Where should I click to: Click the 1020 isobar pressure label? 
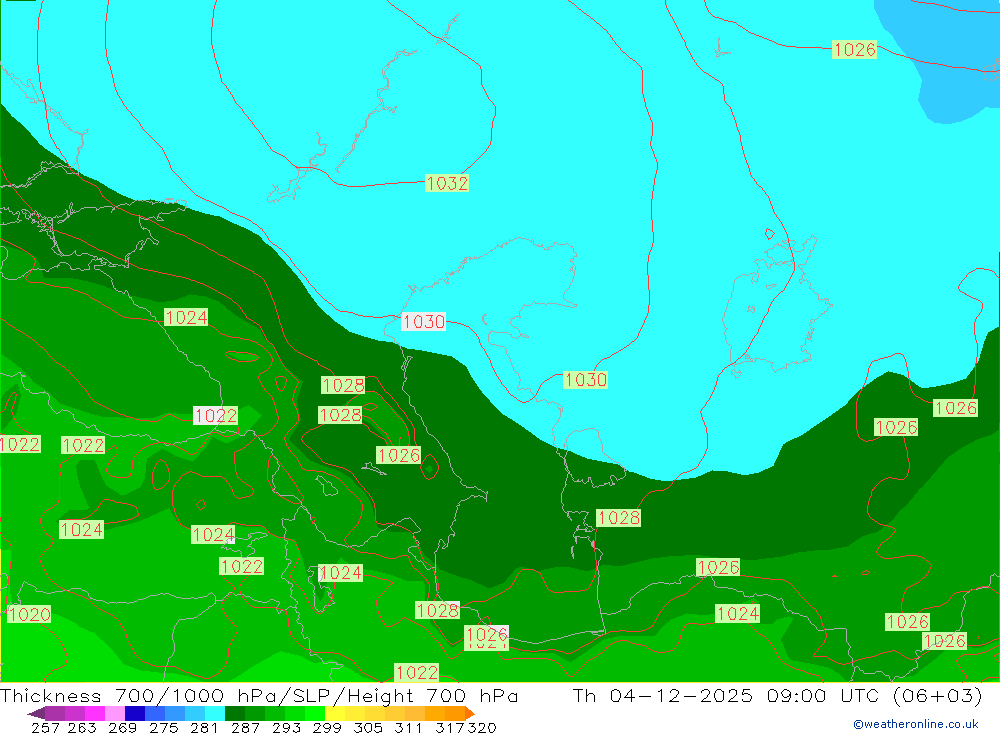pos(29,614)
